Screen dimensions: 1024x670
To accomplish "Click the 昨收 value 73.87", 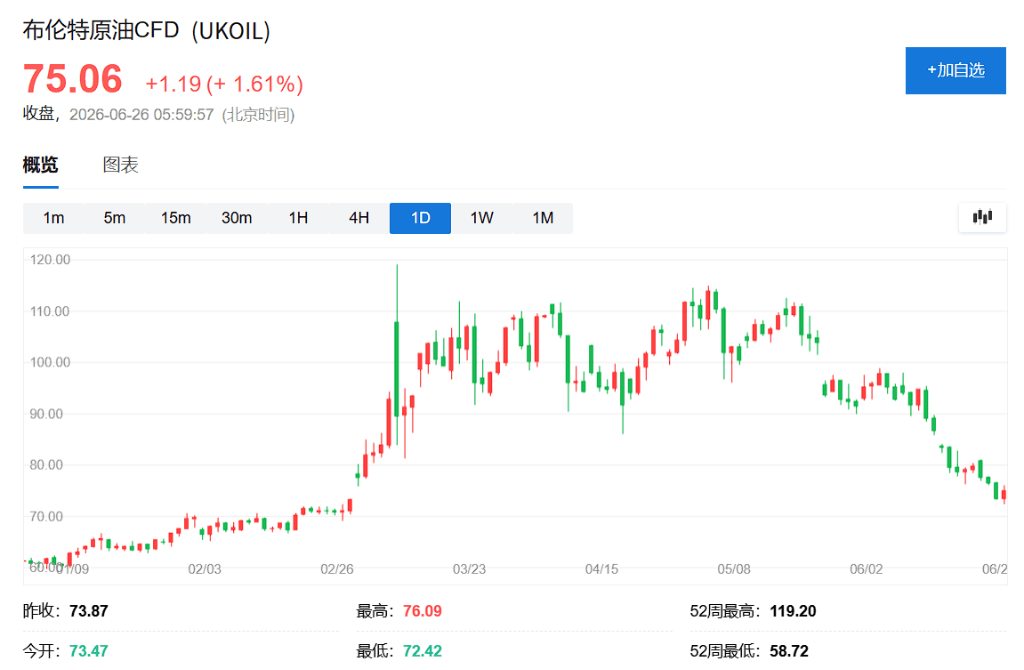I will click(89, 611).
